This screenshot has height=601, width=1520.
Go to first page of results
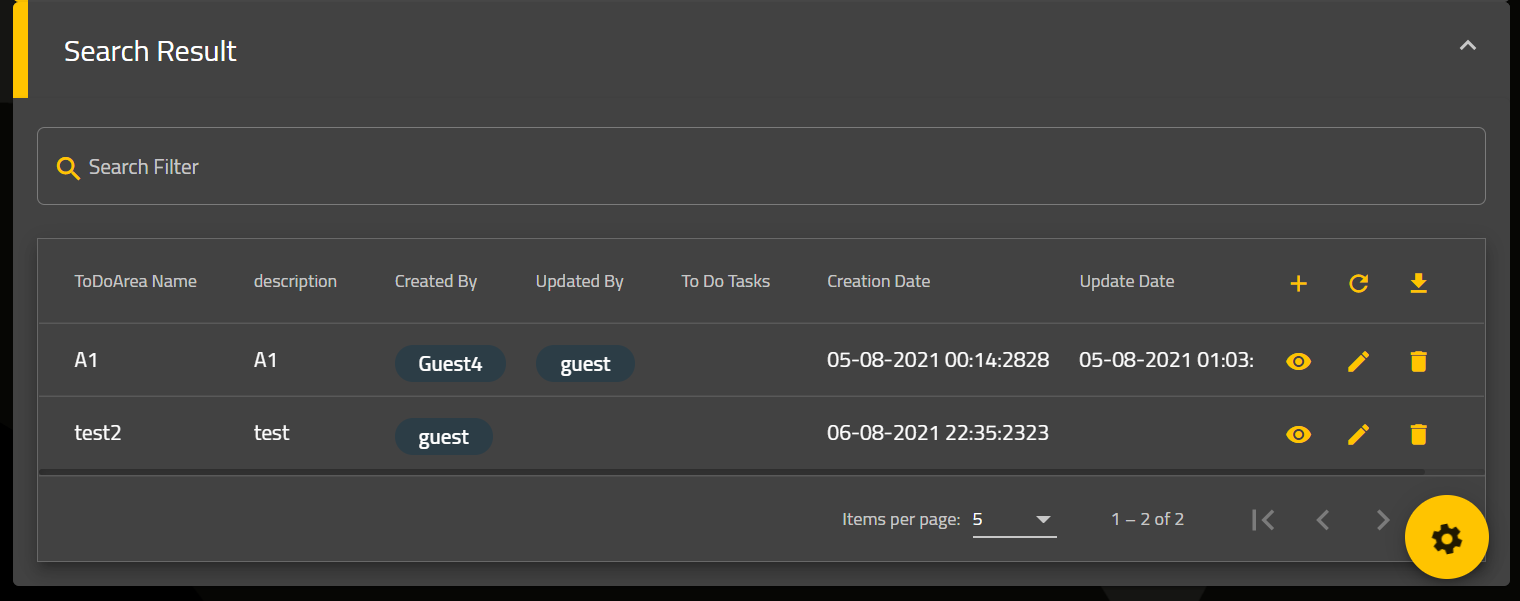(1263, 520)
